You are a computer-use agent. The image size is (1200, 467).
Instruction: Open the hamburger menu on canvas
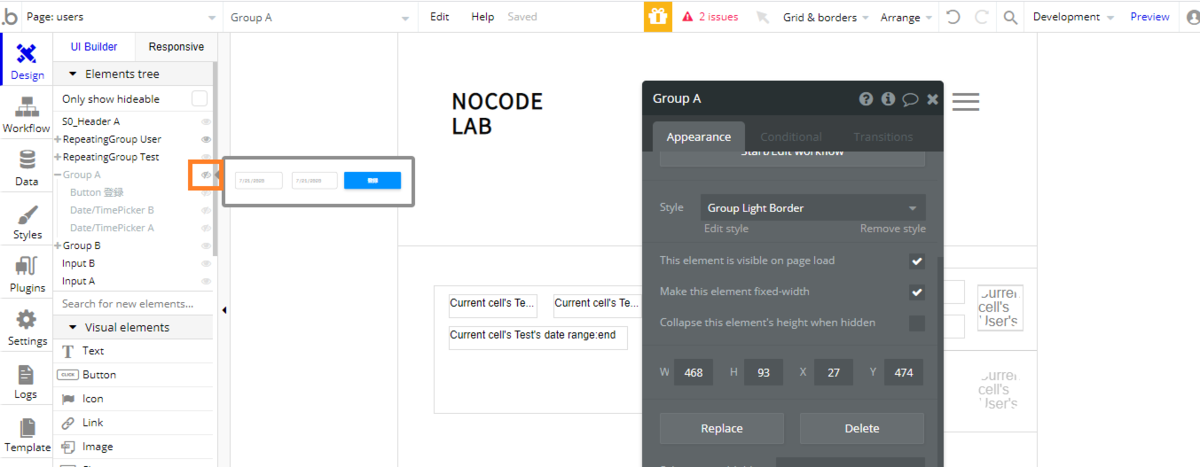coord(966,101)
